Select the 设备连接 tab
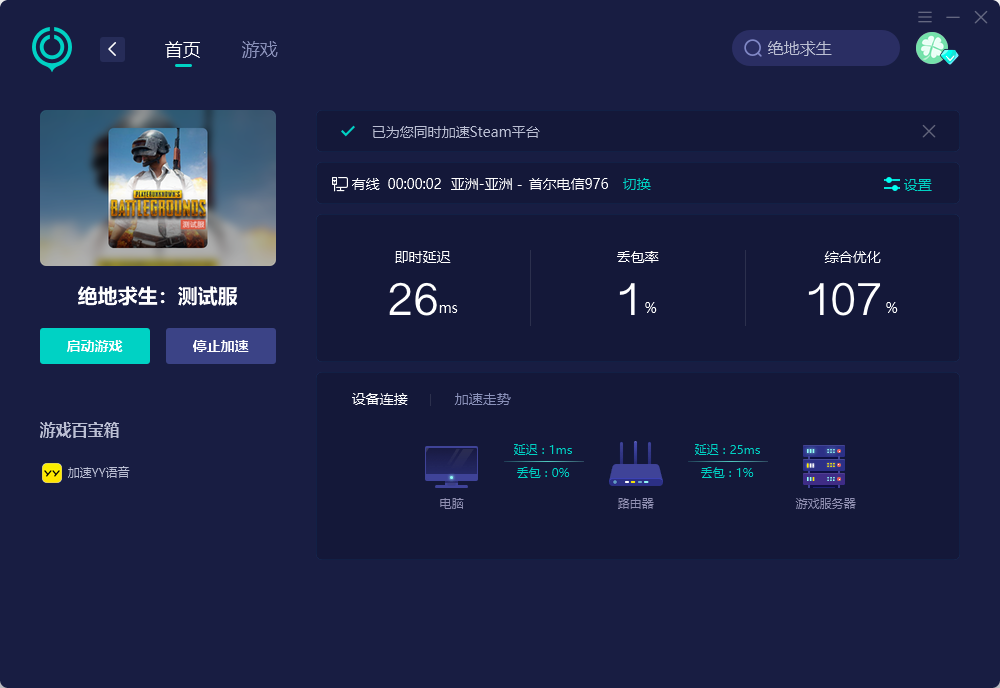 [x=379, y=399]
